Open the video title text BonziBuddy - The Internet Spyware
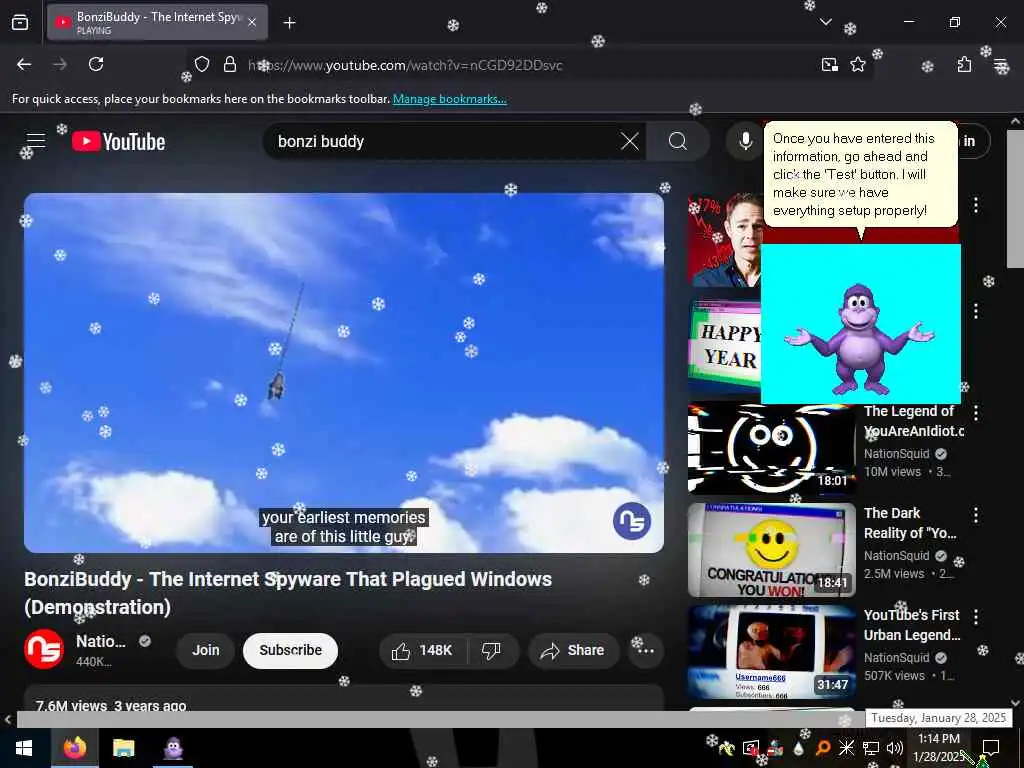This screenshot has height=768, width=1024. (288, 593)
